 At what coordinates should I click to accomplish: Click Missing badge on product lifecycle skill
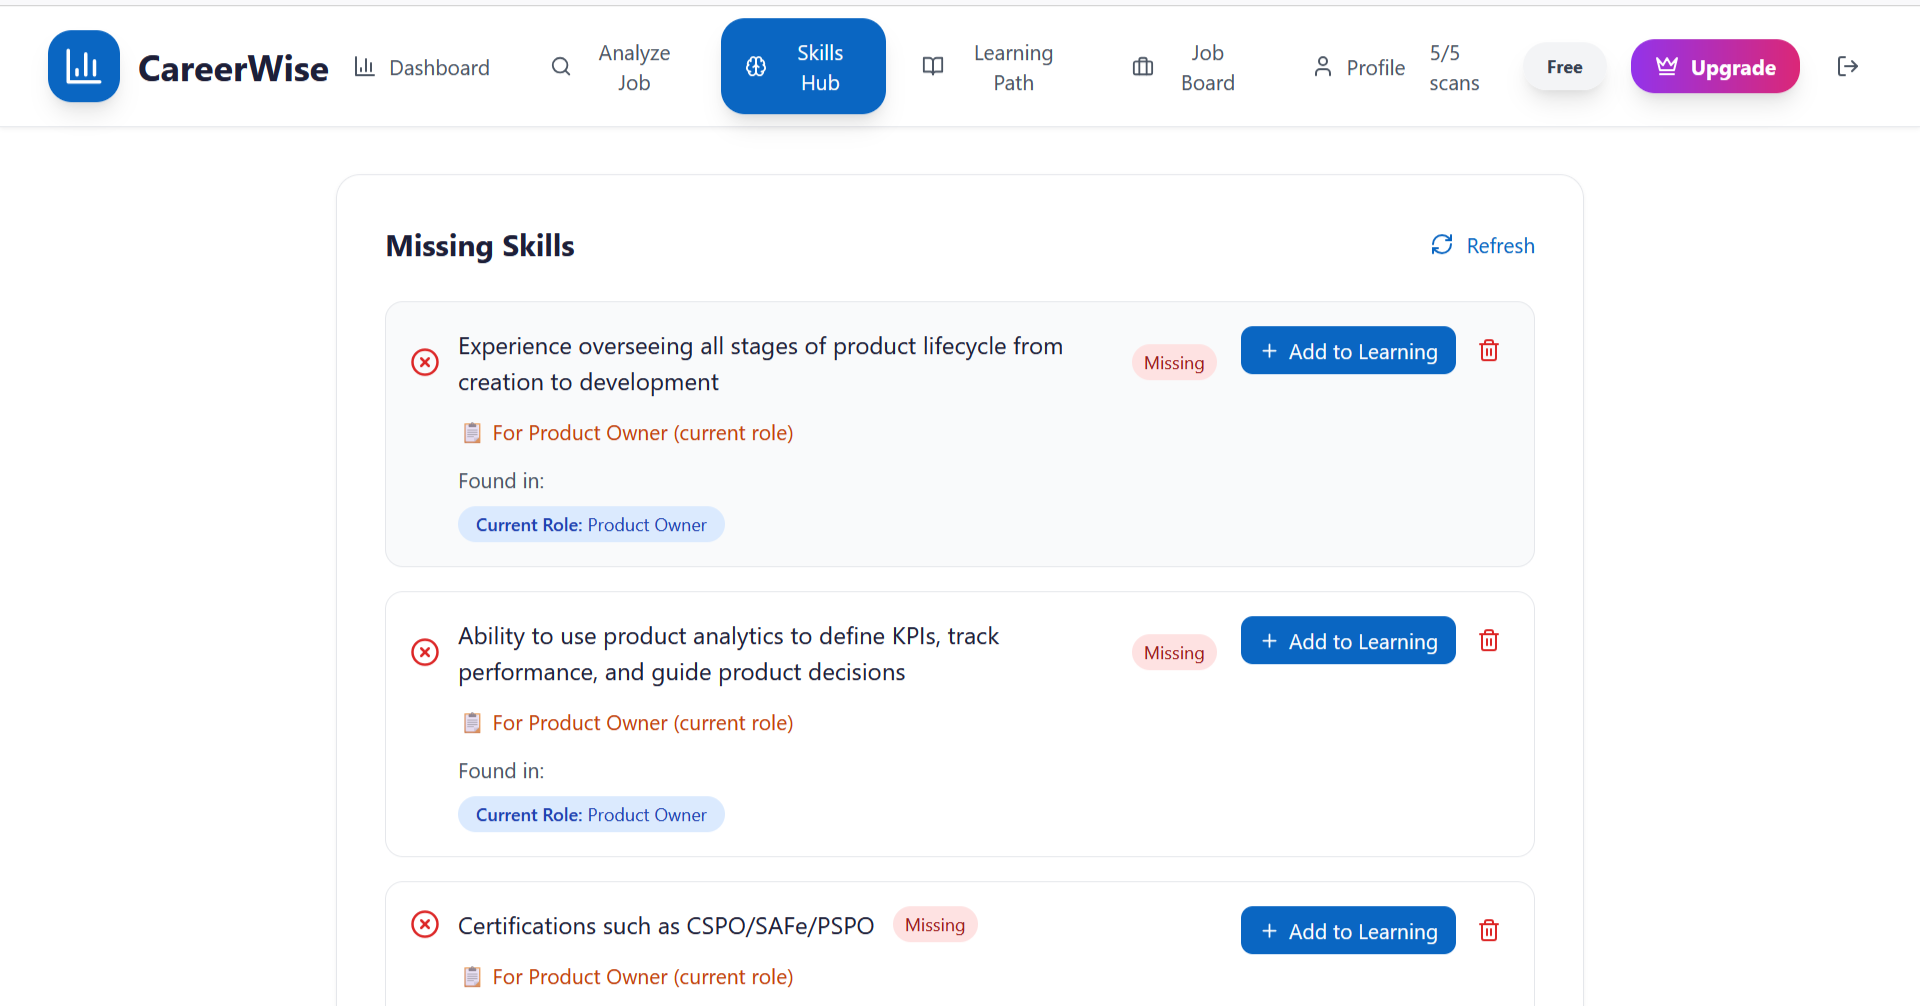[1174, 363]
